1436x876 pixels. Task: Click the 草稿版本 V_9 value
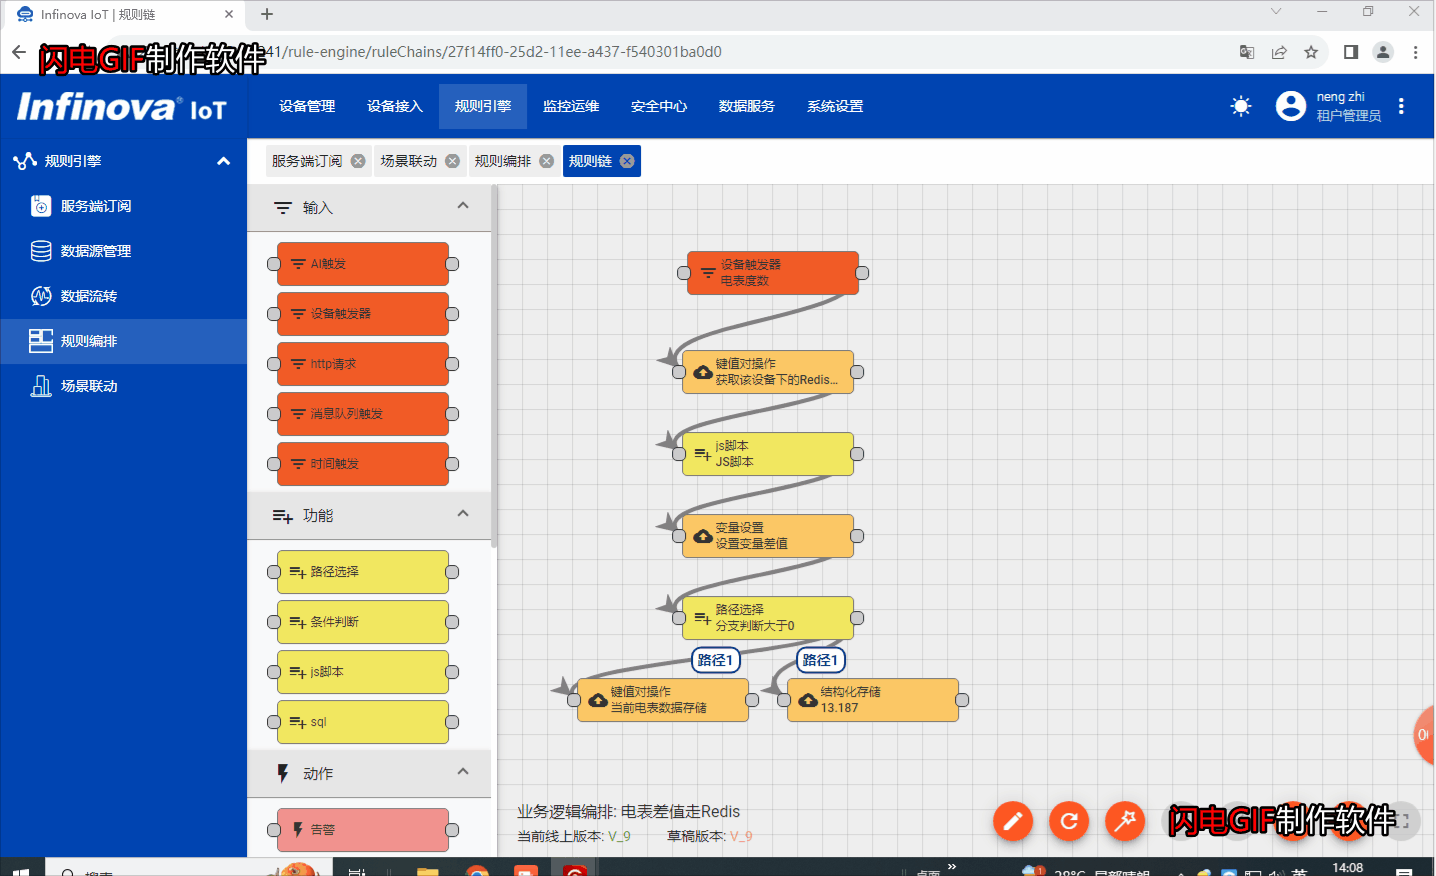(x=741, y=837)
